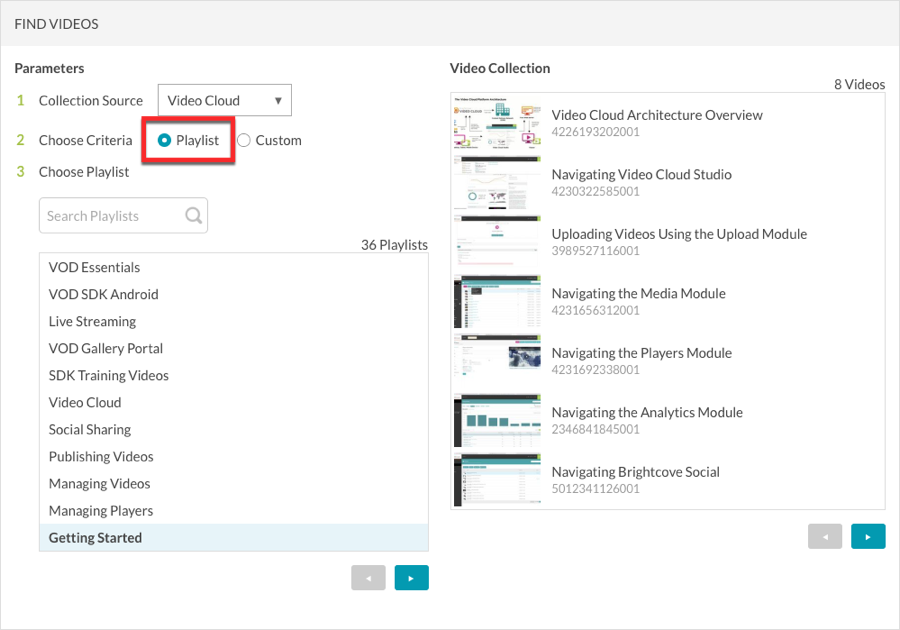Screen dimensions: 900x630
Task: Click video ID 4230322585001
Action: [595, 192]
